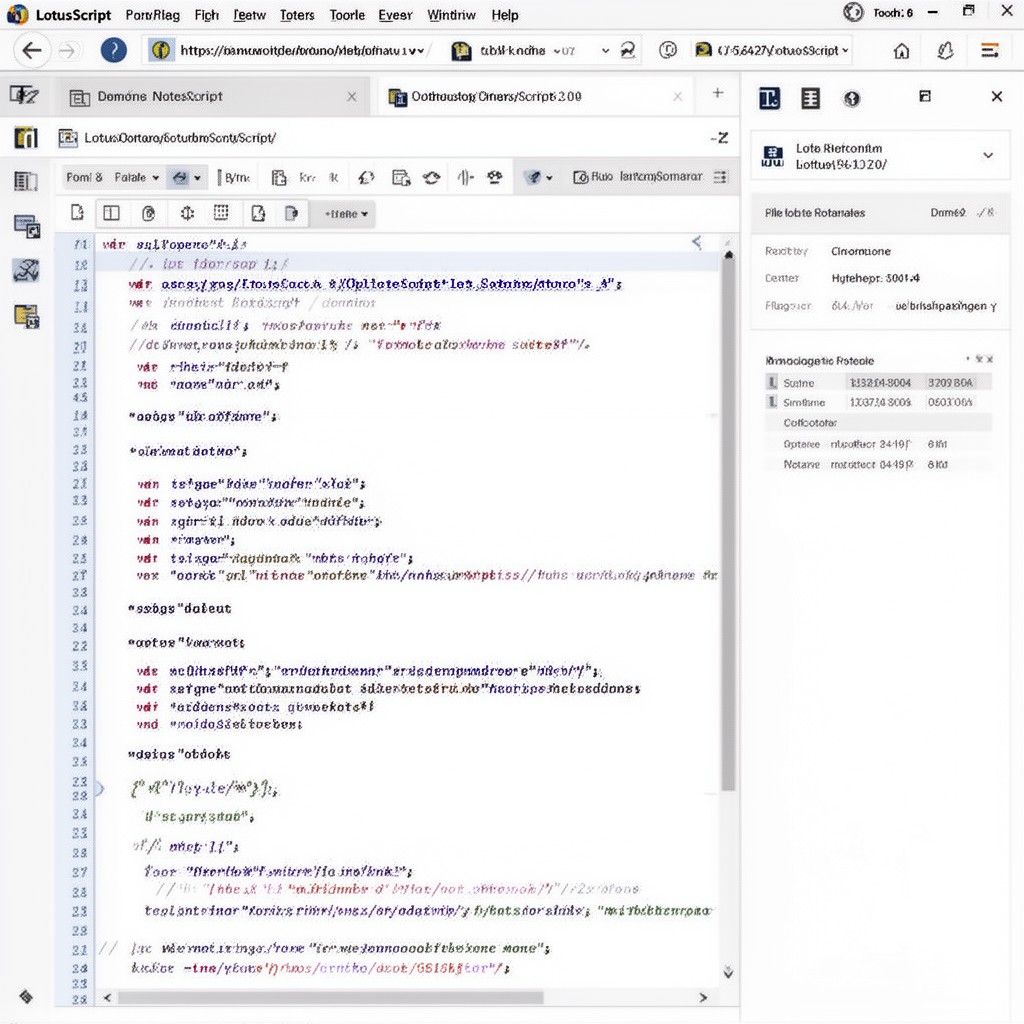Open the LotuosScript location dropdown
Screen dimensions: 1024x1024
[845, 50]
